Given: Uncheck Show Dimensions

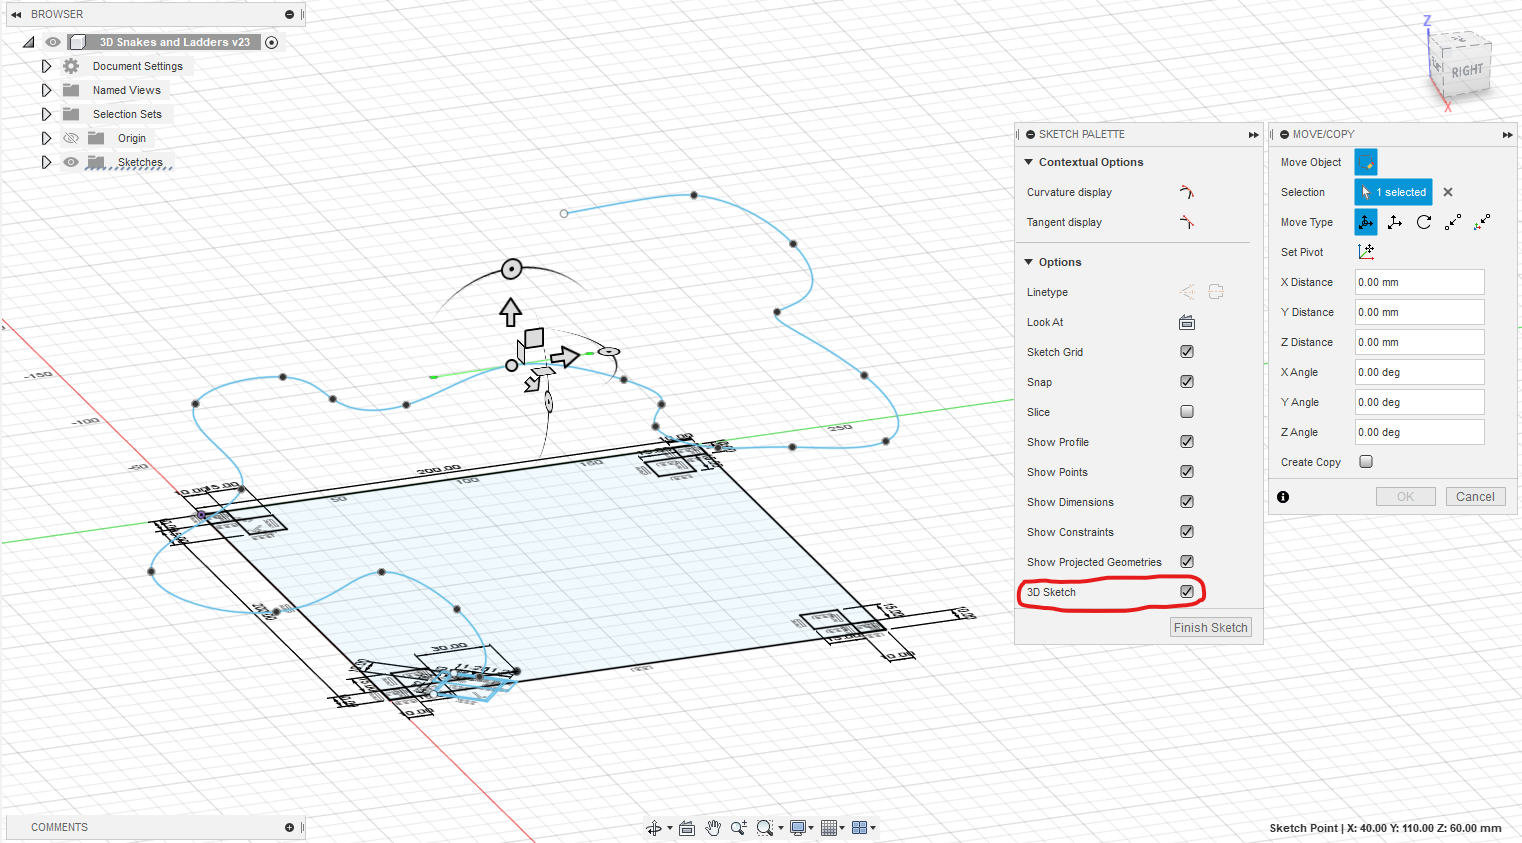Looking at the screenshot, I should point(1187,502).
